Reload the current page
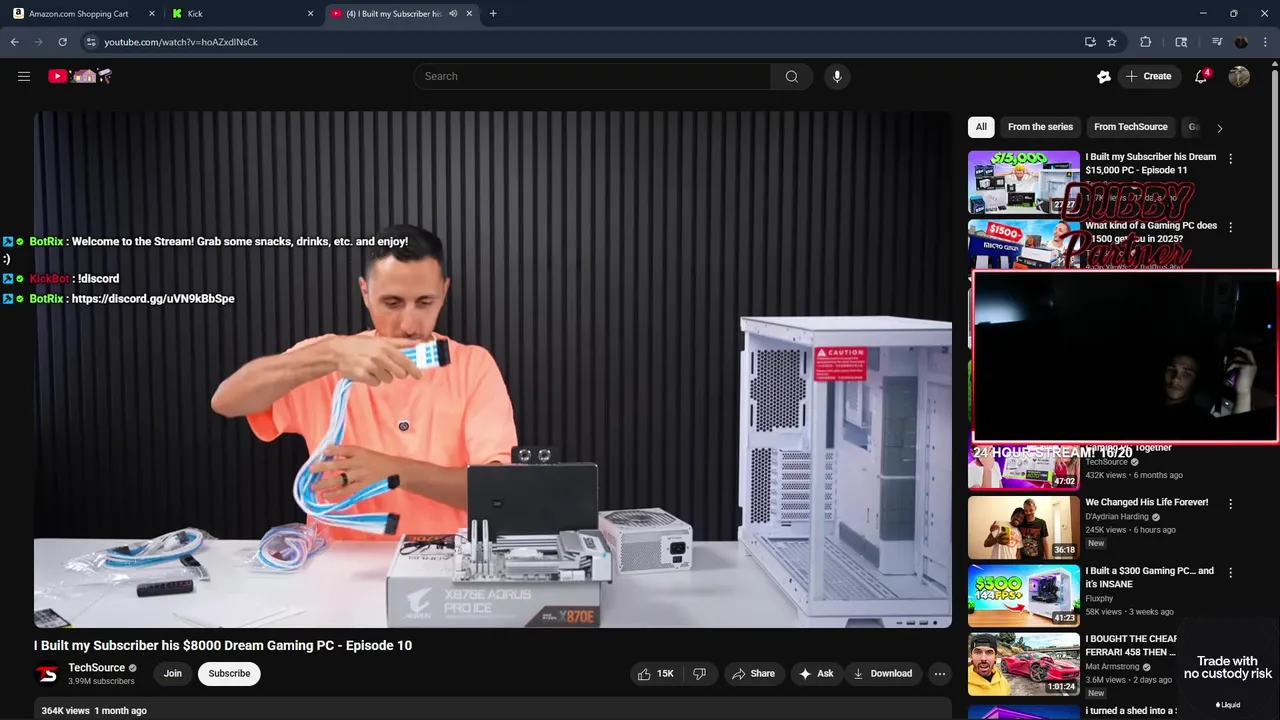The width and height of the screenshot is (1280, 720). pos(62,42)
